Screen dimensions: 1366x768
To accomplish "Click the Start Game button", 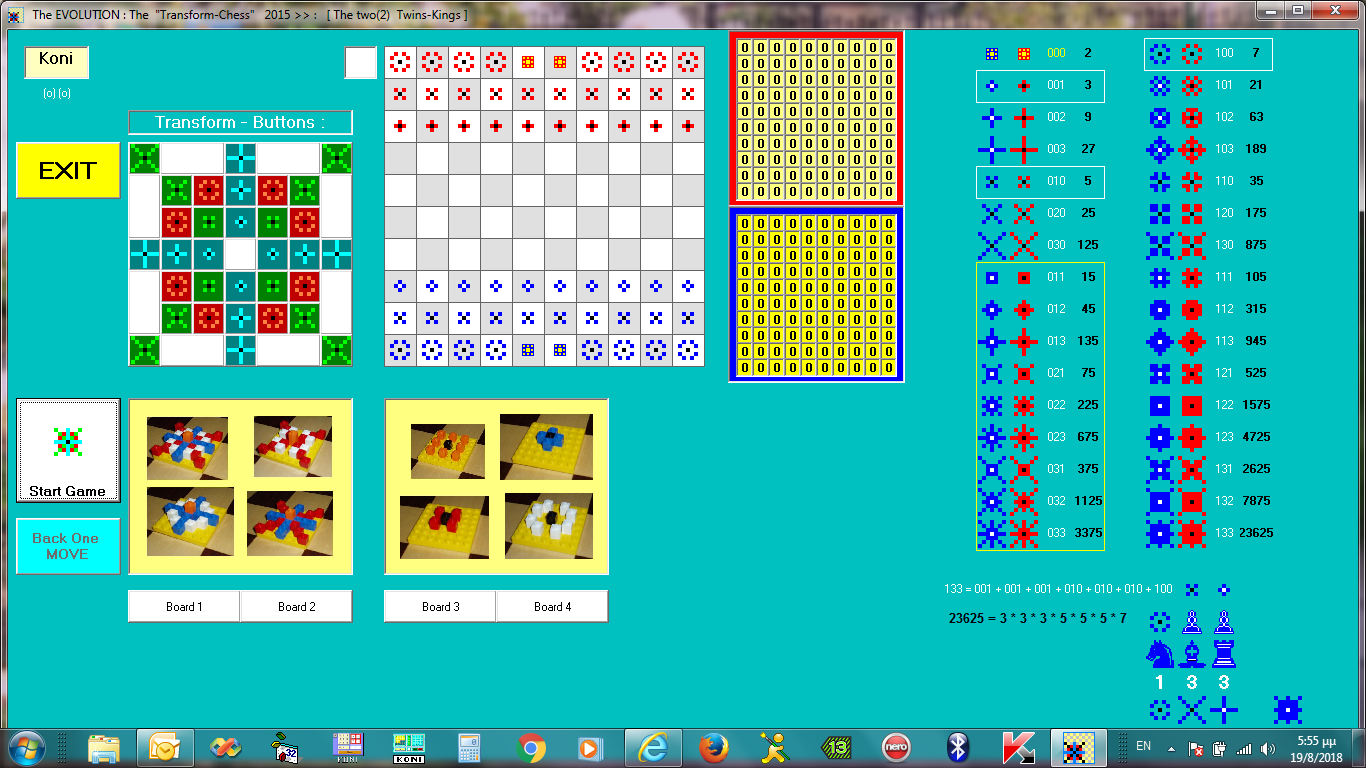I will click(x=68, y=450).
